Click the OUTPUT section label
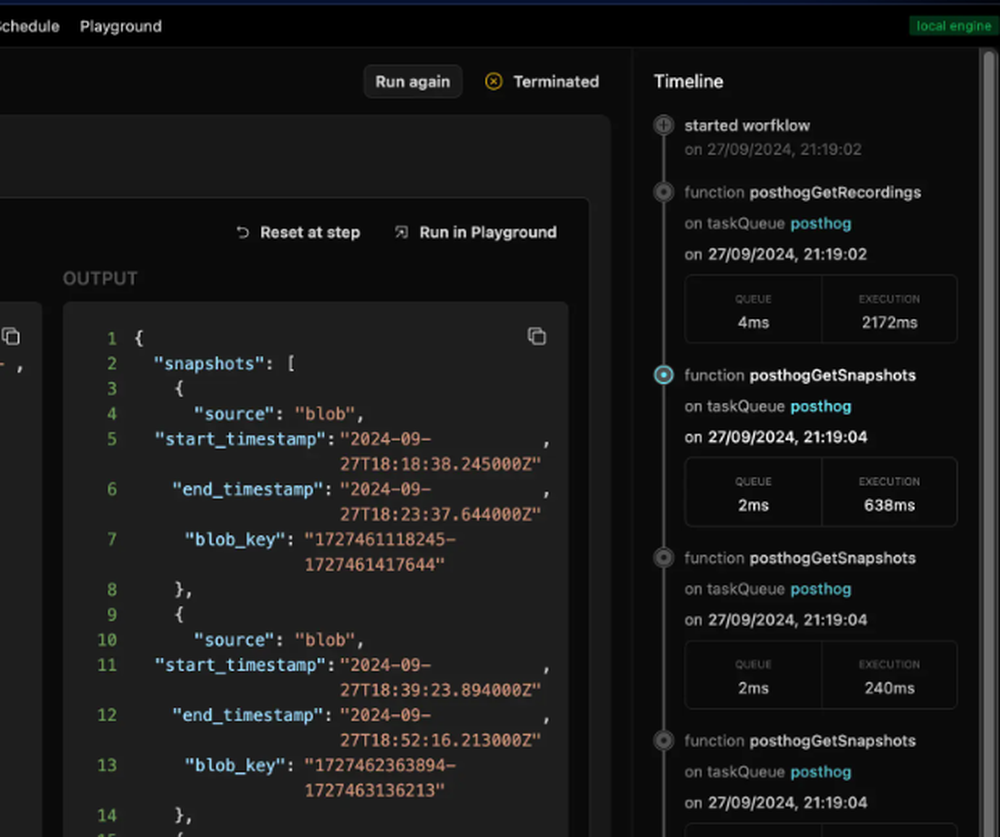The width and height of the screenshot is (1000, 837). pos(100,279)
